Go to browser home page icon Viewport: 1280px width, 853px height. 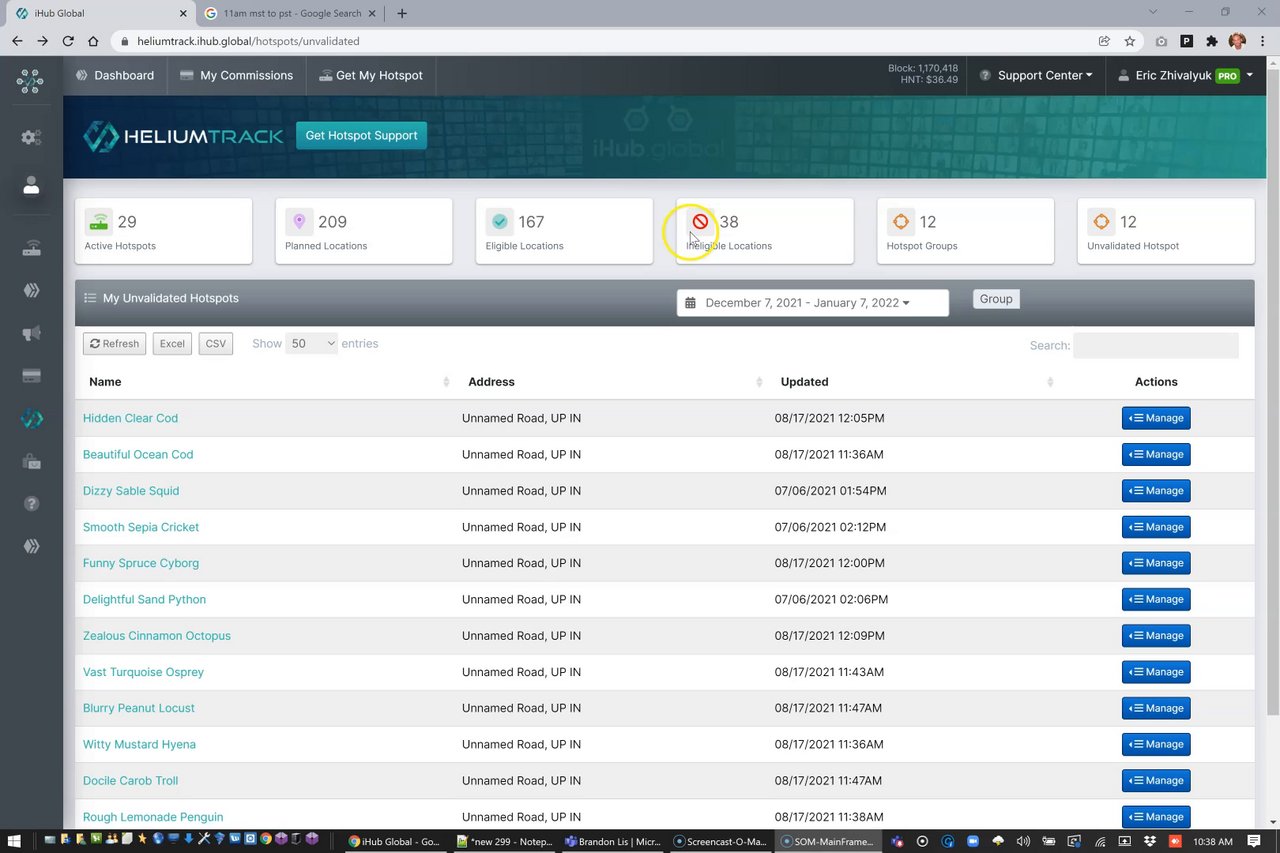(93, 41)
